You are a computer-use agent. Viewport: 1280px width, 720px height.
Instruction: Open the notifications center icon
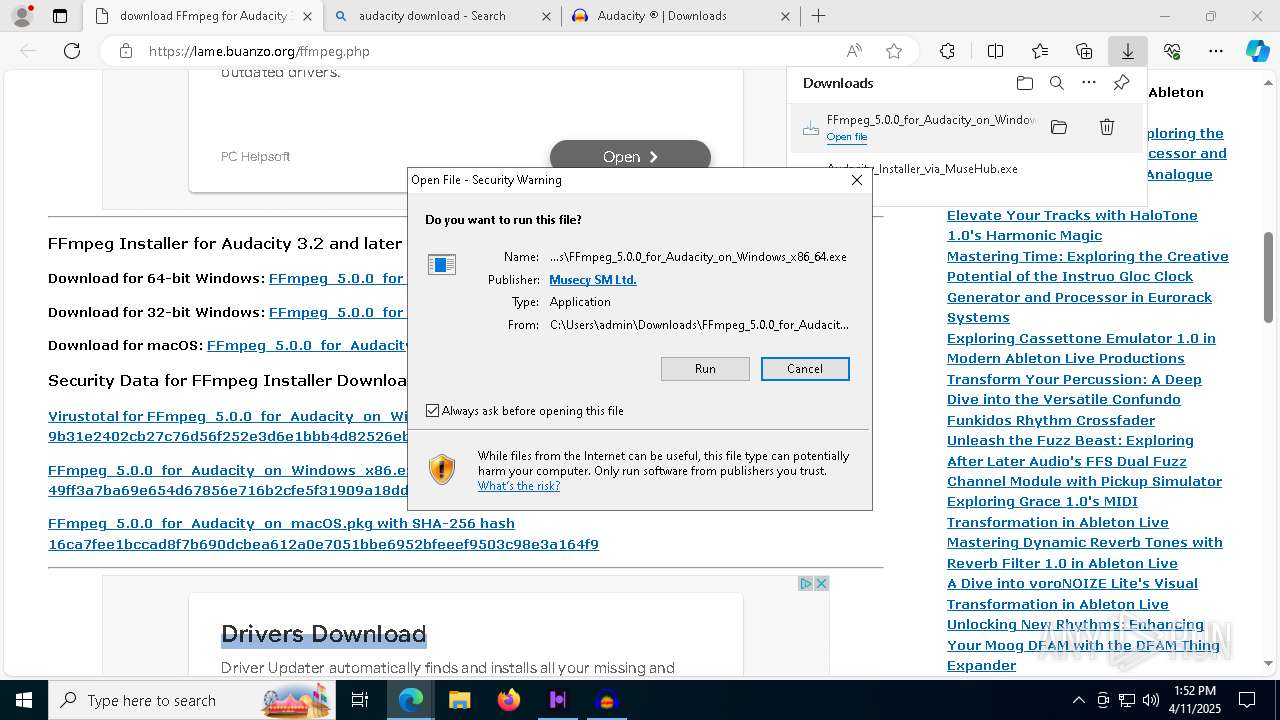(x=1247, y=700)
